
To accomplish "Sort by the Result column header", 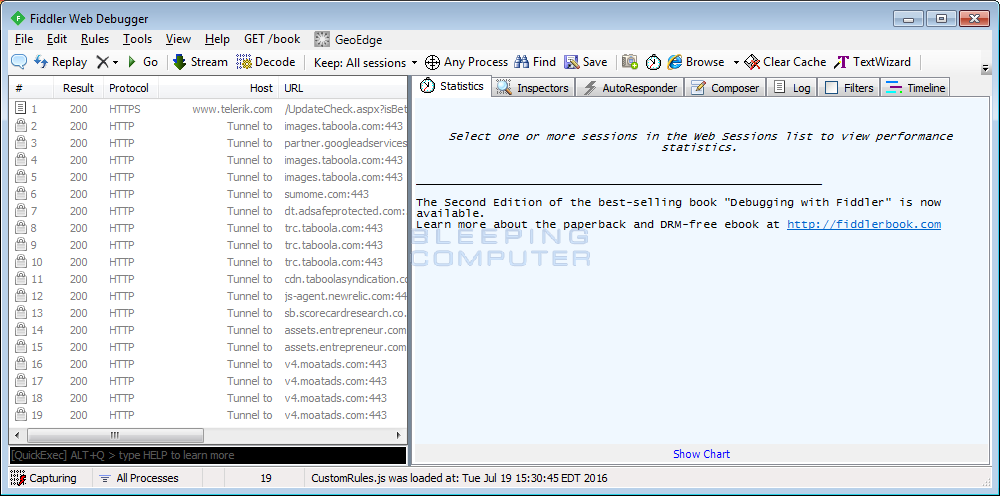I will tap(78, 88).
